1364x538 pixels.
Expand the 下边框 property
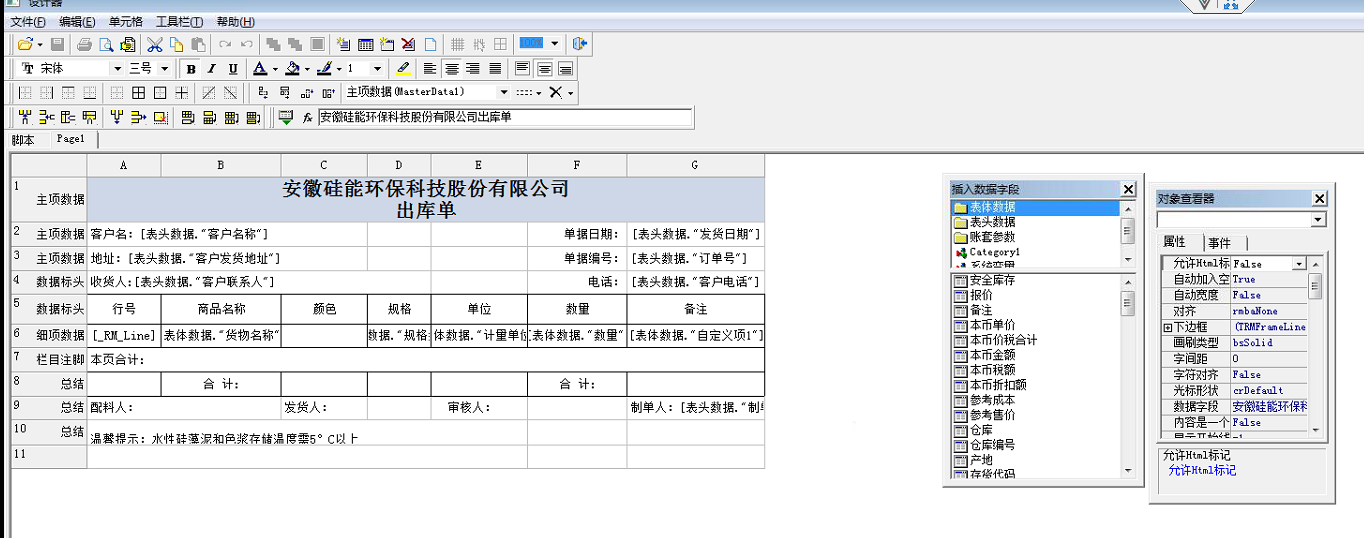[1167, 327]
